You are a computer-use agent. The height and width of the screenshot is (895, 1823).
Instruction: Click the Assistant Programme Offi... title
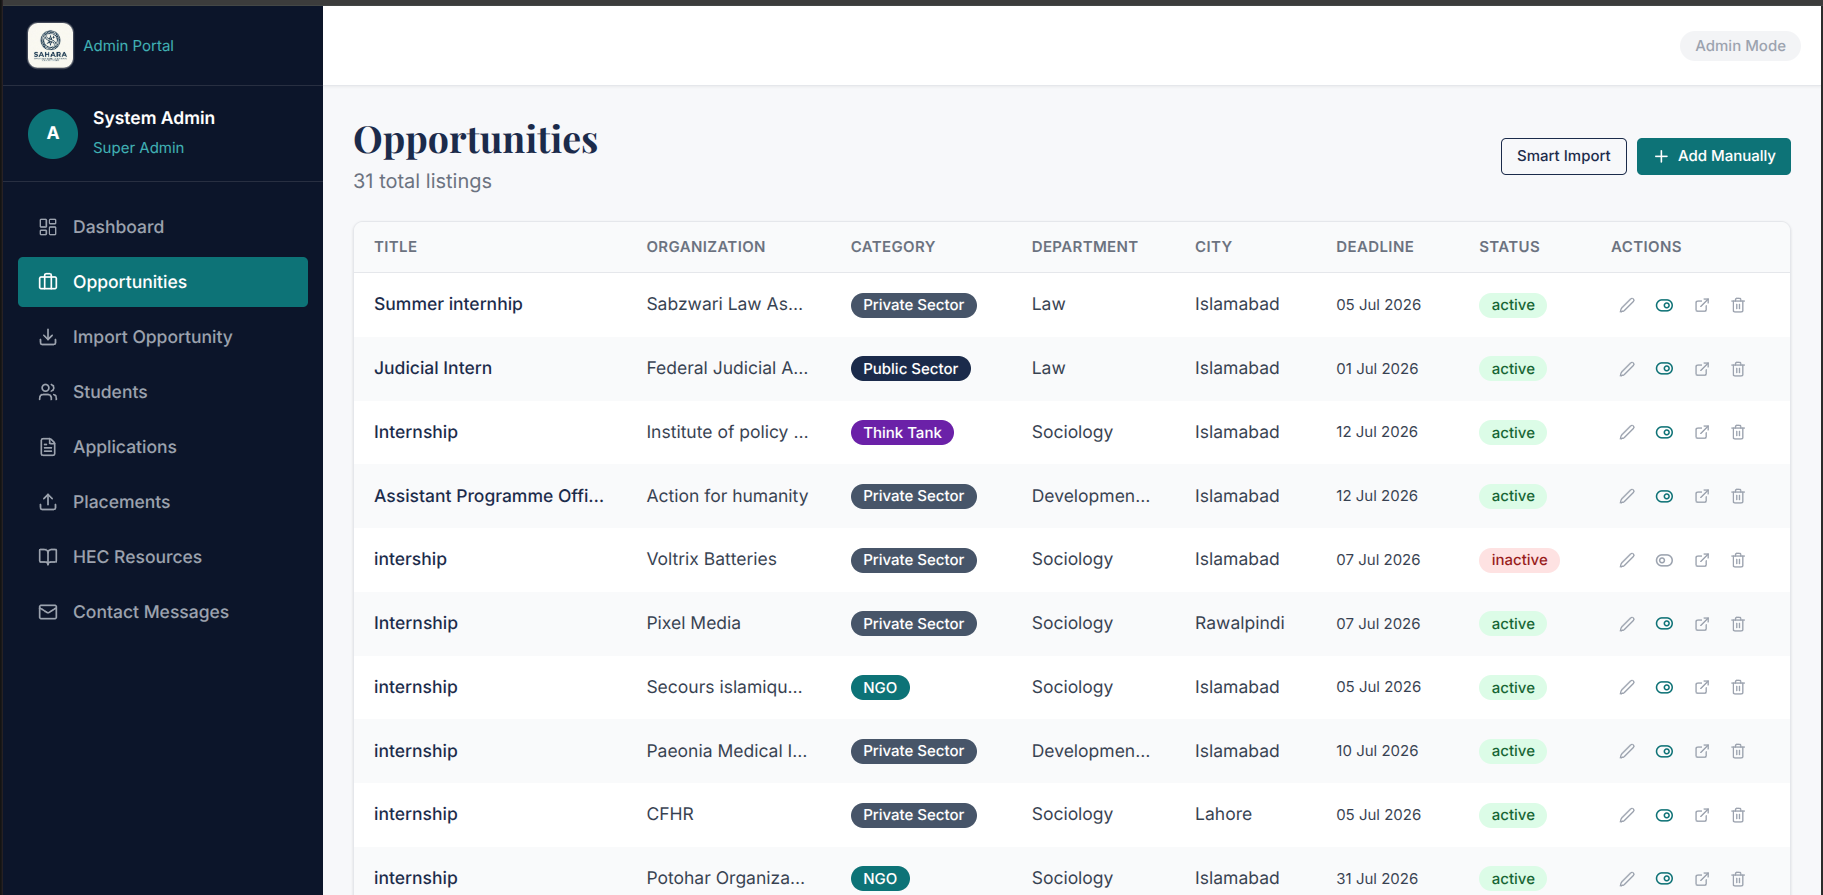[489, 496]
